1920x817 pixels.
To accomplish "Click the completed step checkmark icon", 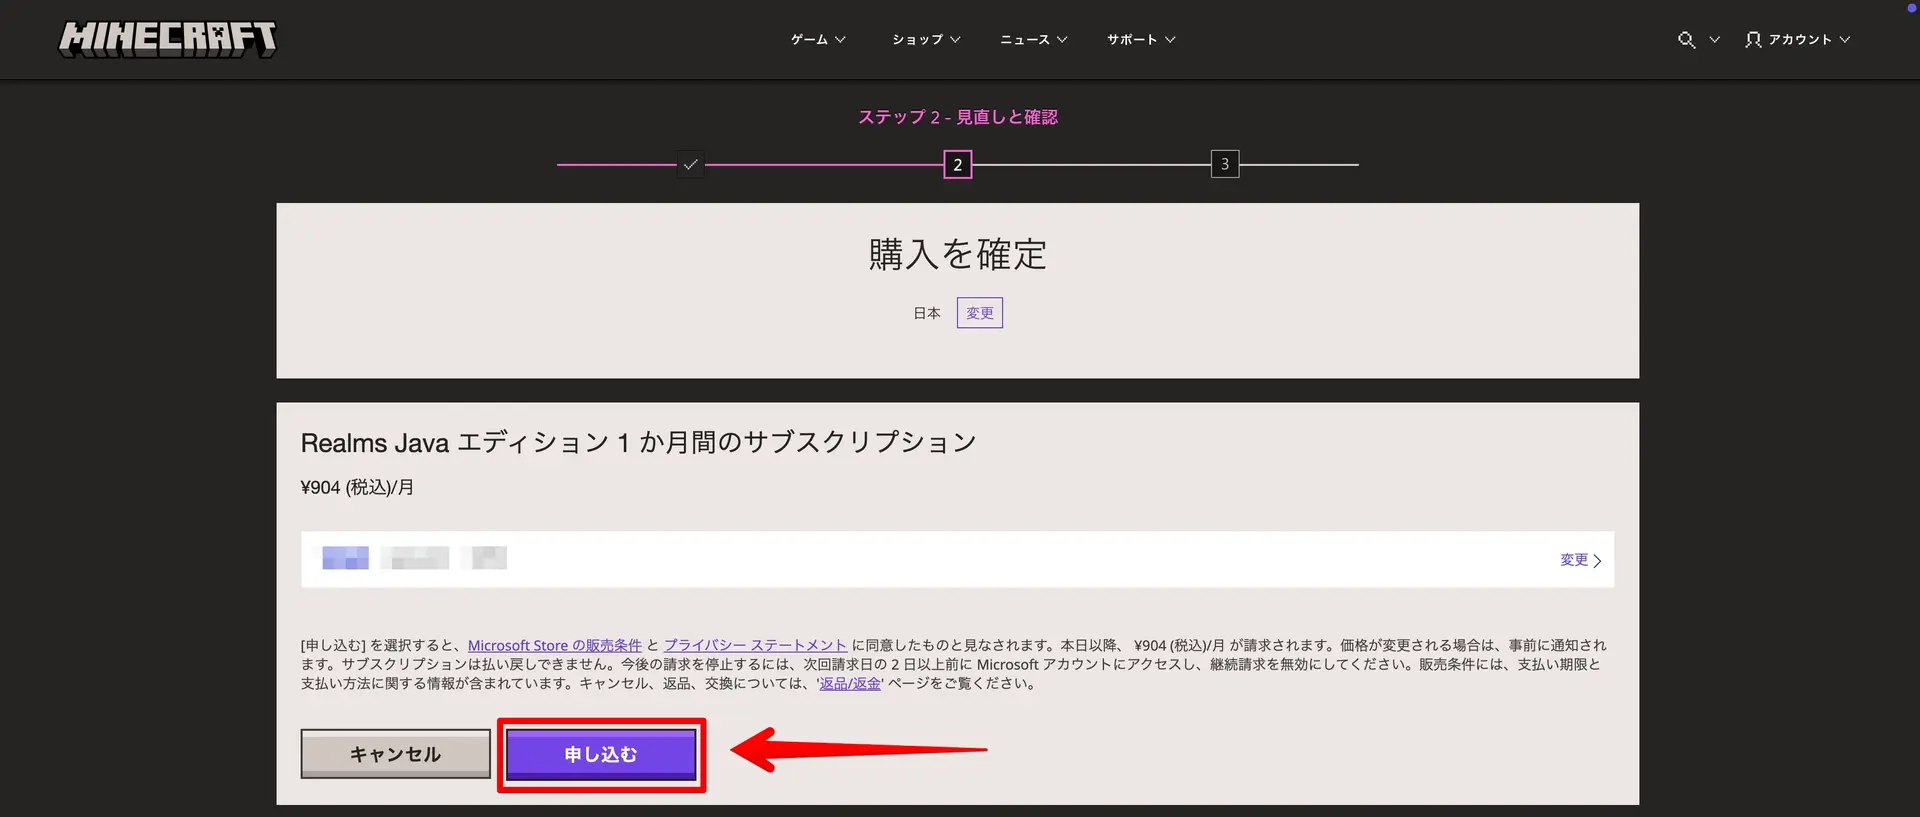I will point(690,165).
